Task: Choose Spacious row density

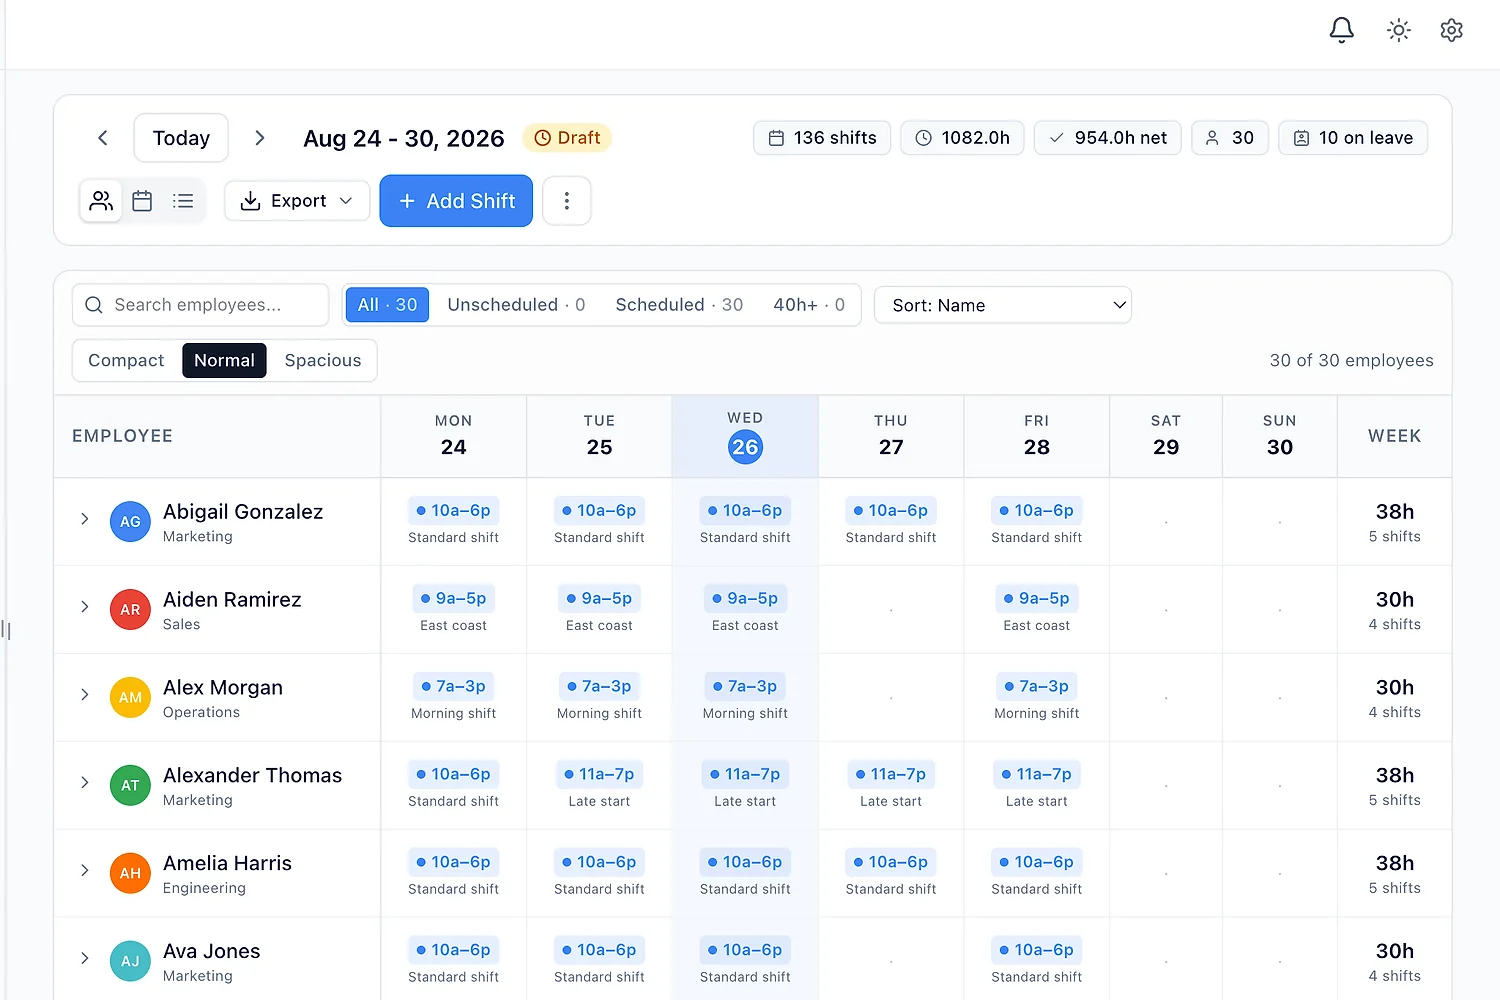Action: (x=323, y=361)
